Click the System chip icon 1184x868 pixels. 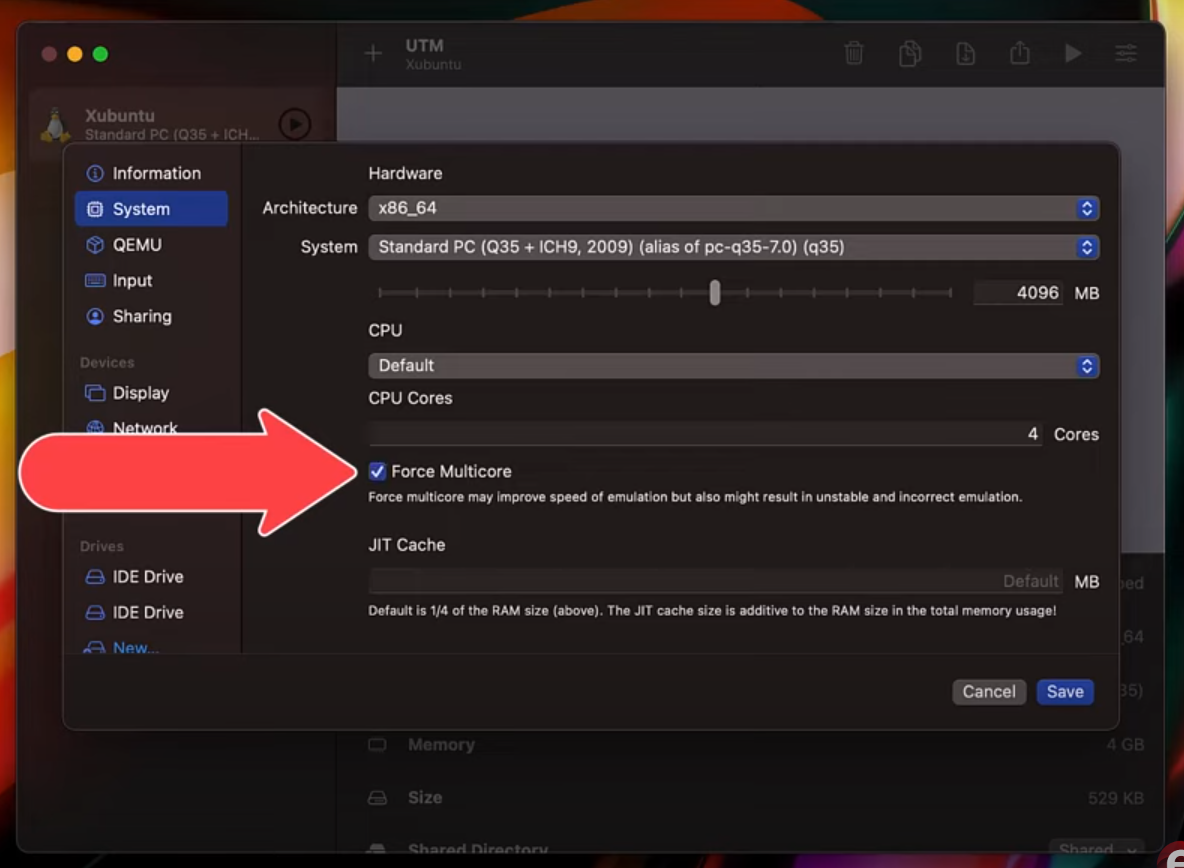point(95,209)
